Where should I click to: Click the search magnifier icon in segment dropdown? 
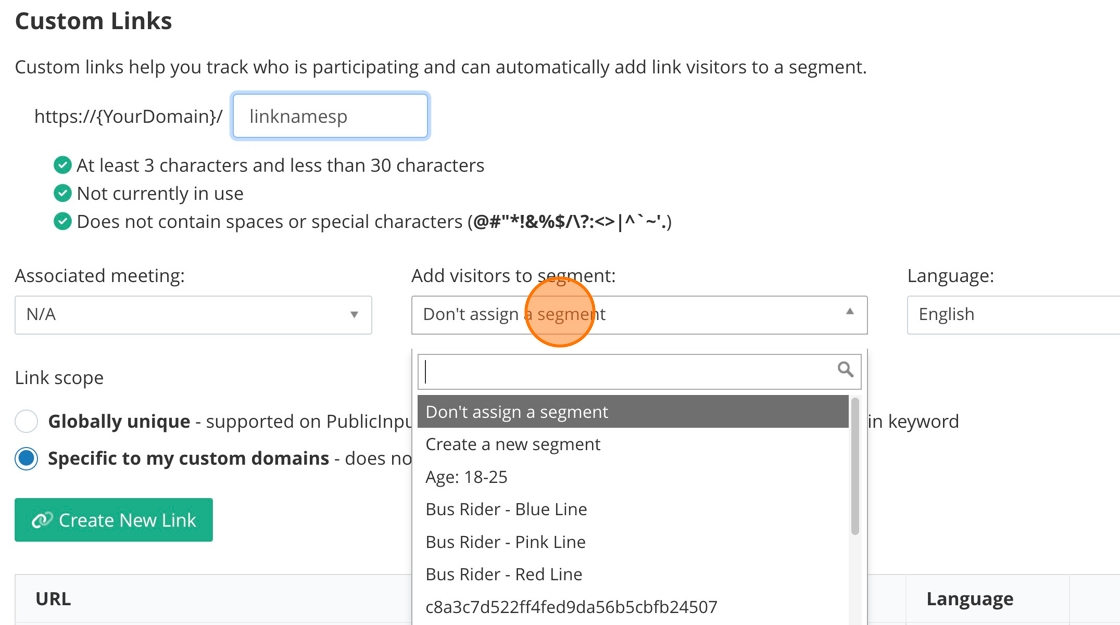(x=845, y=370)
